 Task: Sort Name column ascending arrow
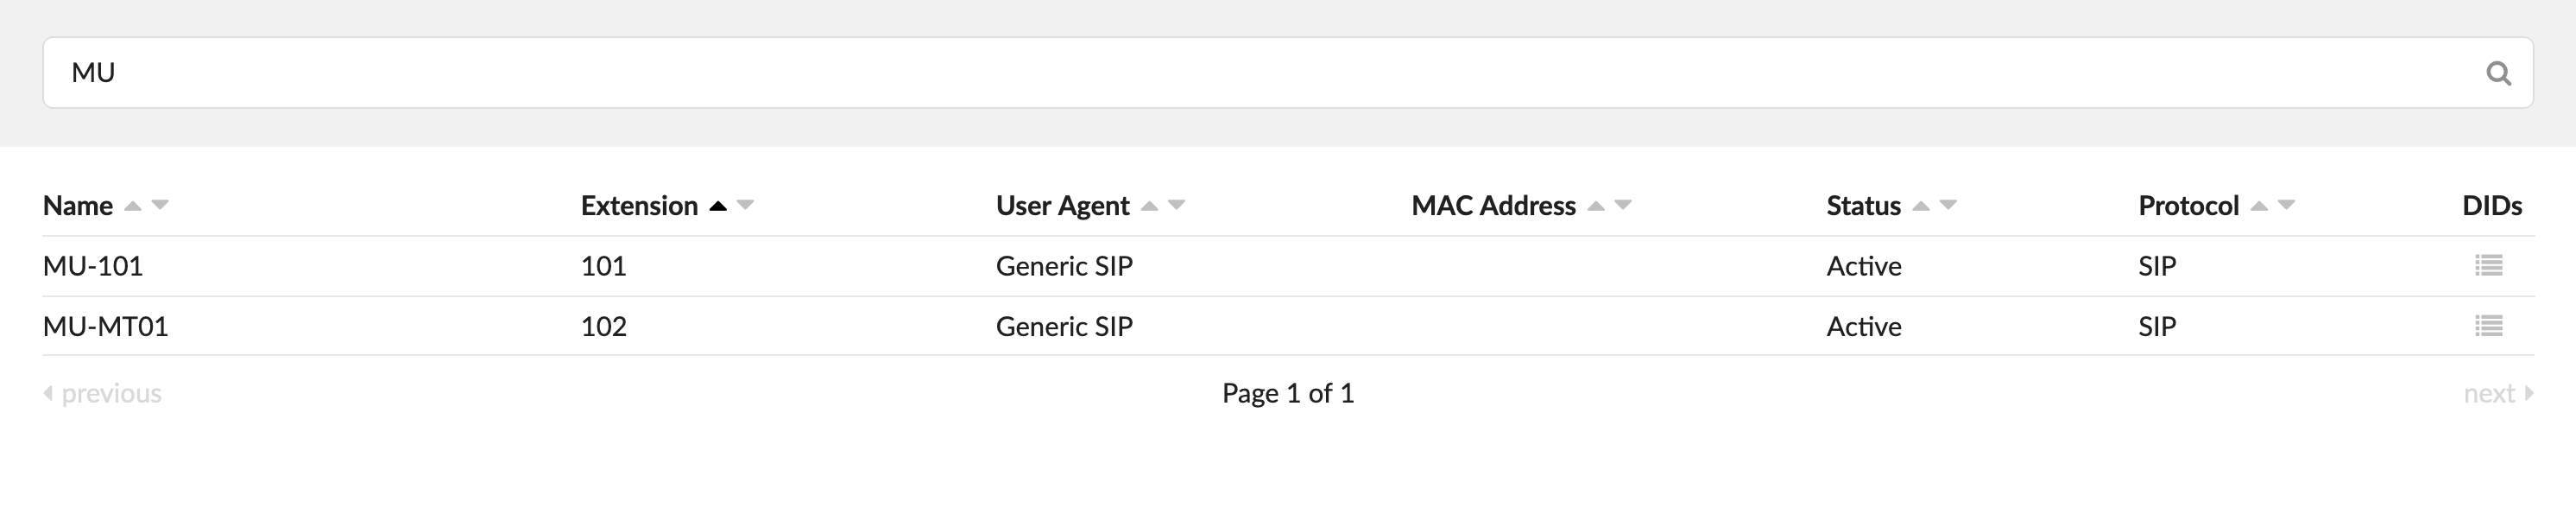tap(132, 206)
